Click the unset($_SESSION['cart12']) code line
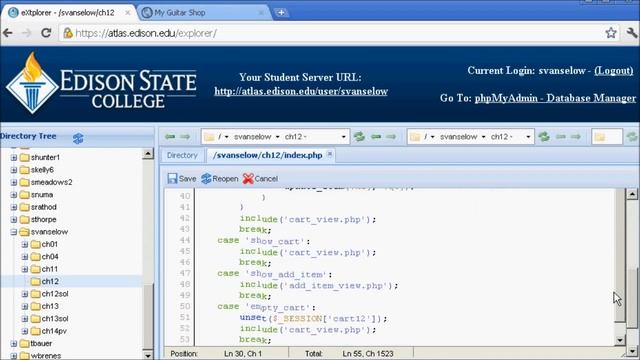This screenshot has width=640, height=360. coord(313,318)
